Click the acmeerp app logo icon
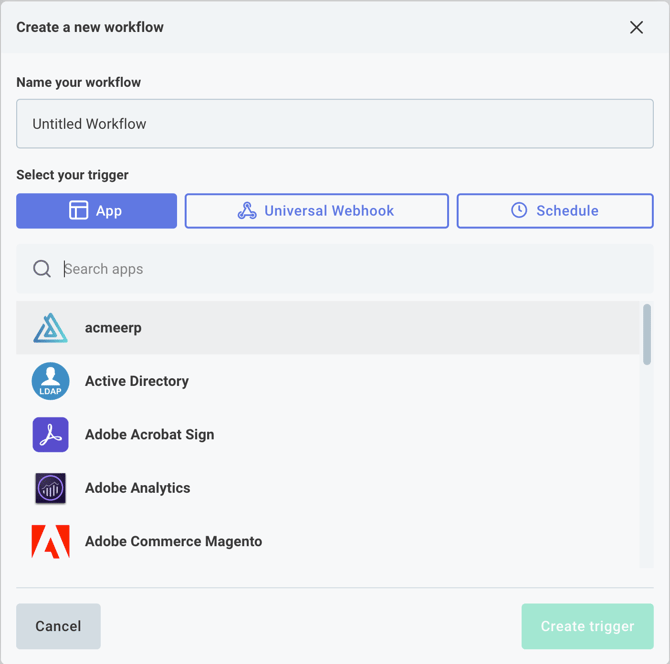This screenshot has width=670, height=664. pyautogui.click(x=50, y=328)
